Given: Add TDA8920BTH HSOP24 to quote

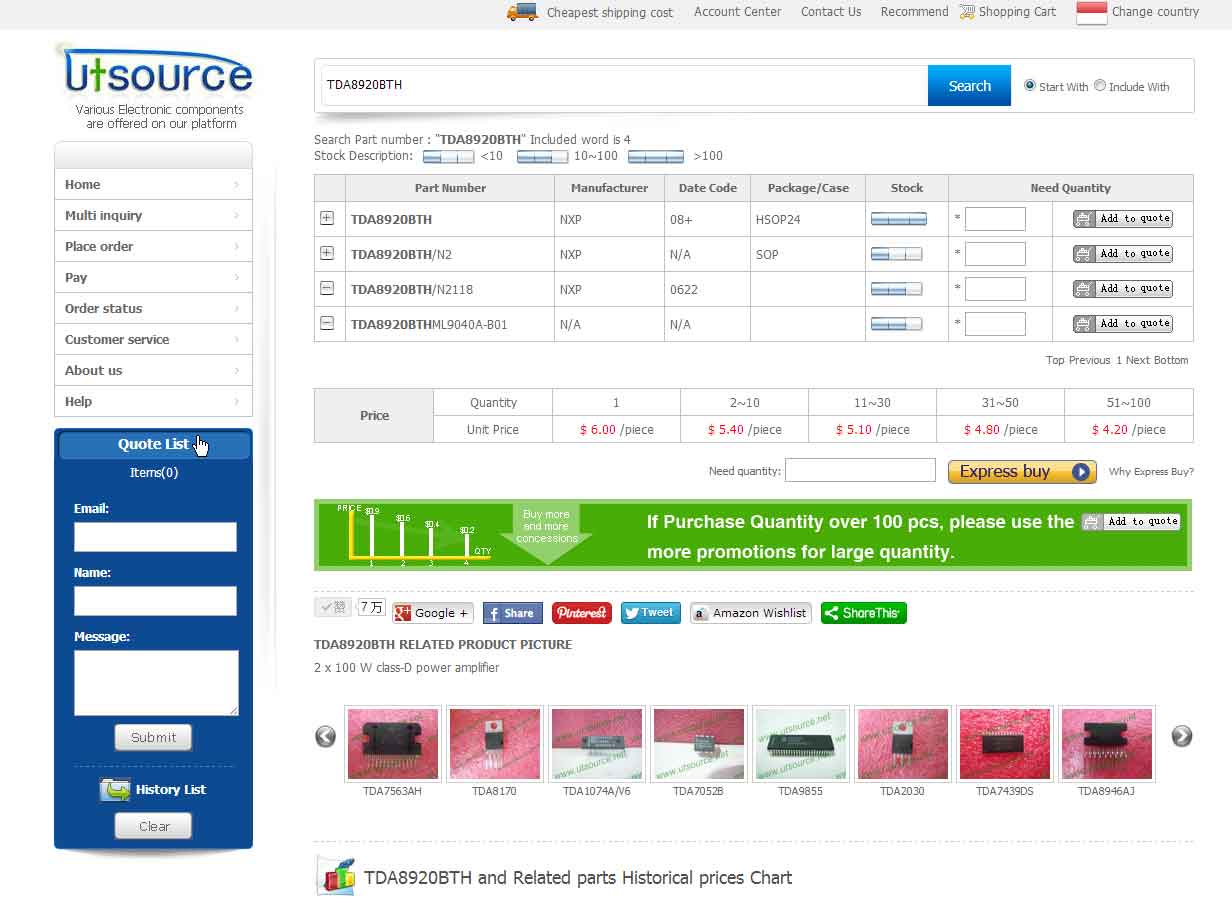Looking at the screenshot, I should click(x=1123, y=218).
